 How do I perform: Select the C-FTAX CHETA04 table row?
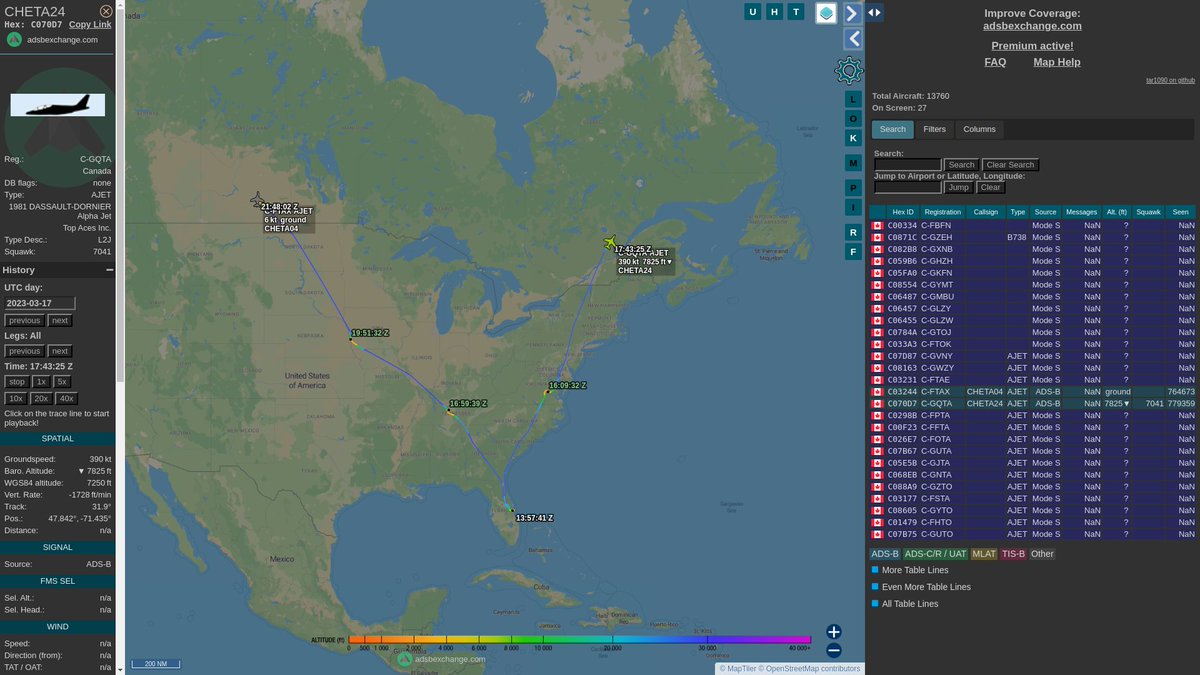1033,392
